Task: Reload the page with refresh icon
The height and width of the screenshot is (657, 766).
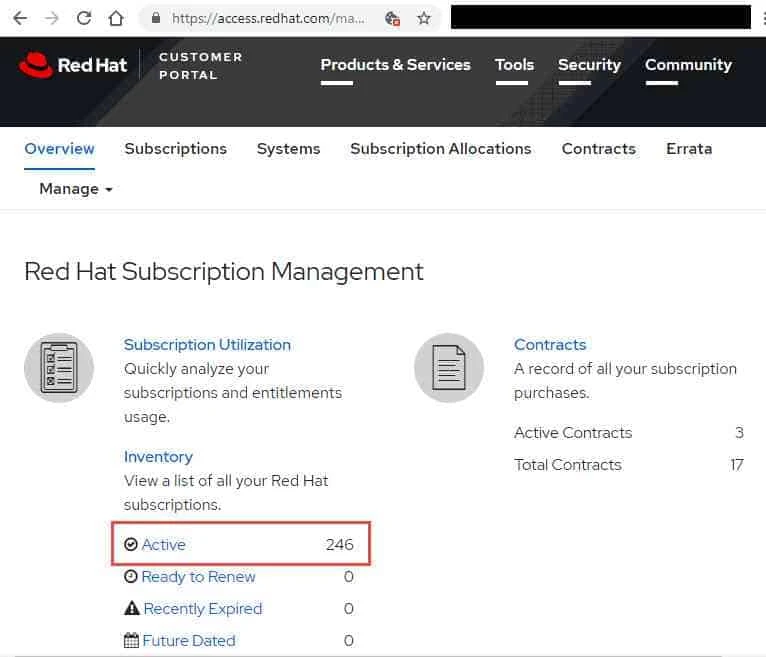Action: [84, 18]
